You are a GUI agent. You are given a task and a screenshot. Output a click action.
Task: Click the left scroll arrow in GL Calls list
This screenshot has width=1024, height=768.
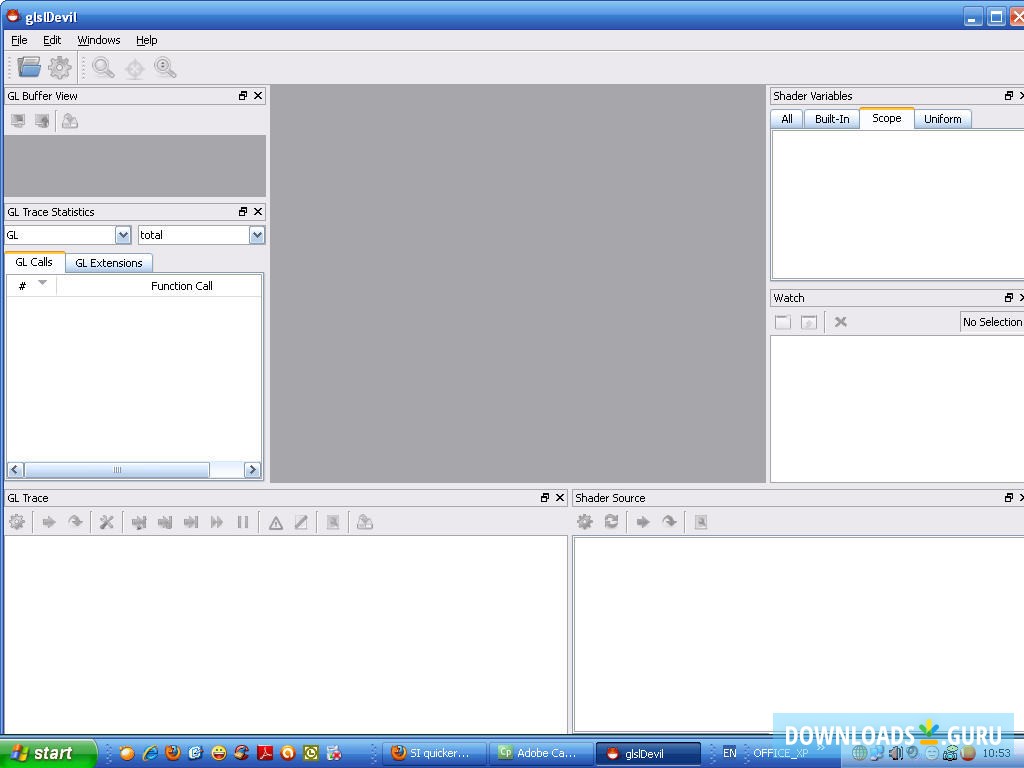[15, 470]
